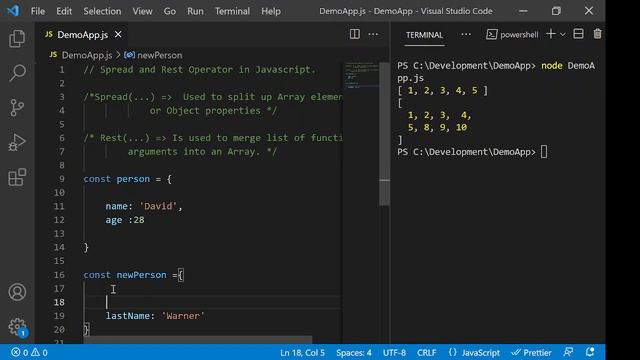Open feedback icon in status bar
The height and width of the screenshot is (360, 640).
click(568, 352)
